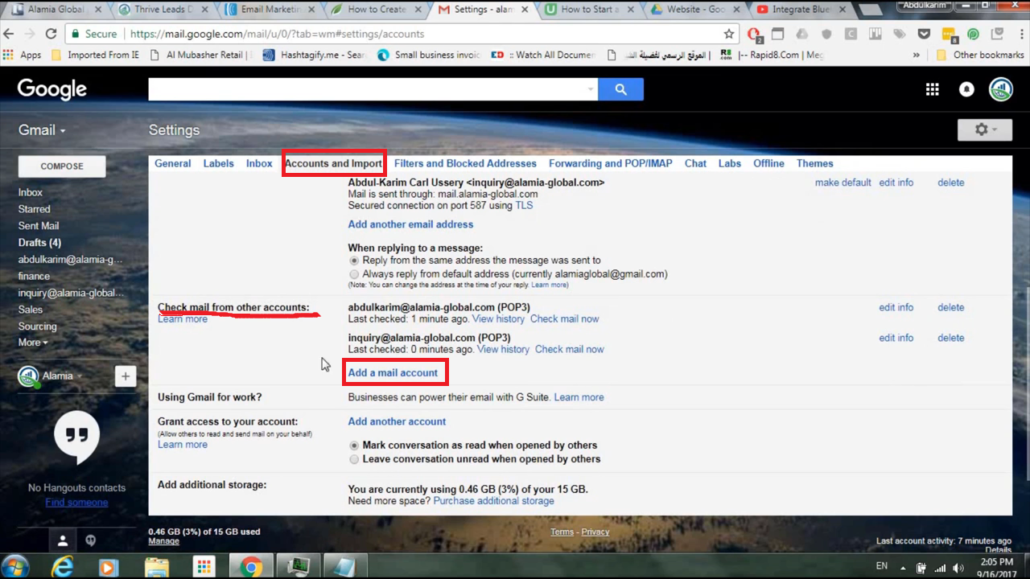Screen dimensions: 1030x579
Task: Open the Google notifications bell icon
Action: (966, 89)
